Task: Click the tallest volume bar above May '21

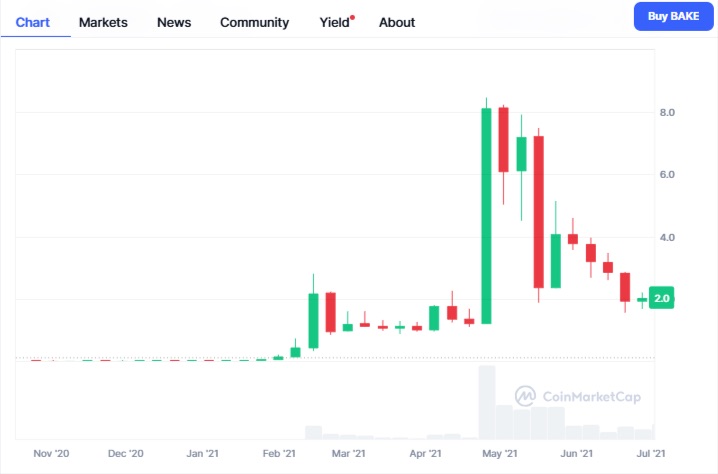Action: pos(487,402)
